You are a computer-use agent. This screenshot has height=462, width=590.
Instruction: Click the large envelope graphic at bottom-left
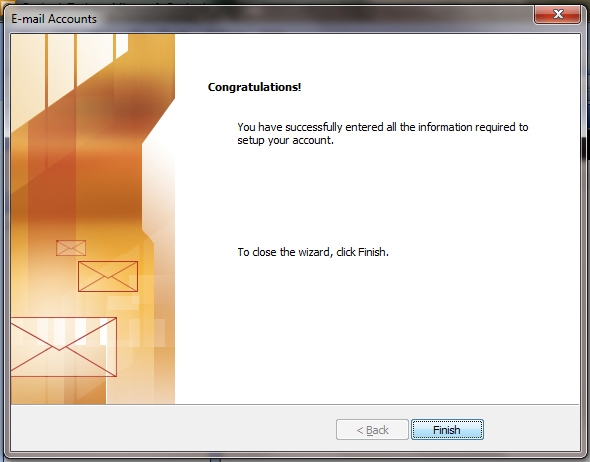pyautogui.click(x=63, y=347)
